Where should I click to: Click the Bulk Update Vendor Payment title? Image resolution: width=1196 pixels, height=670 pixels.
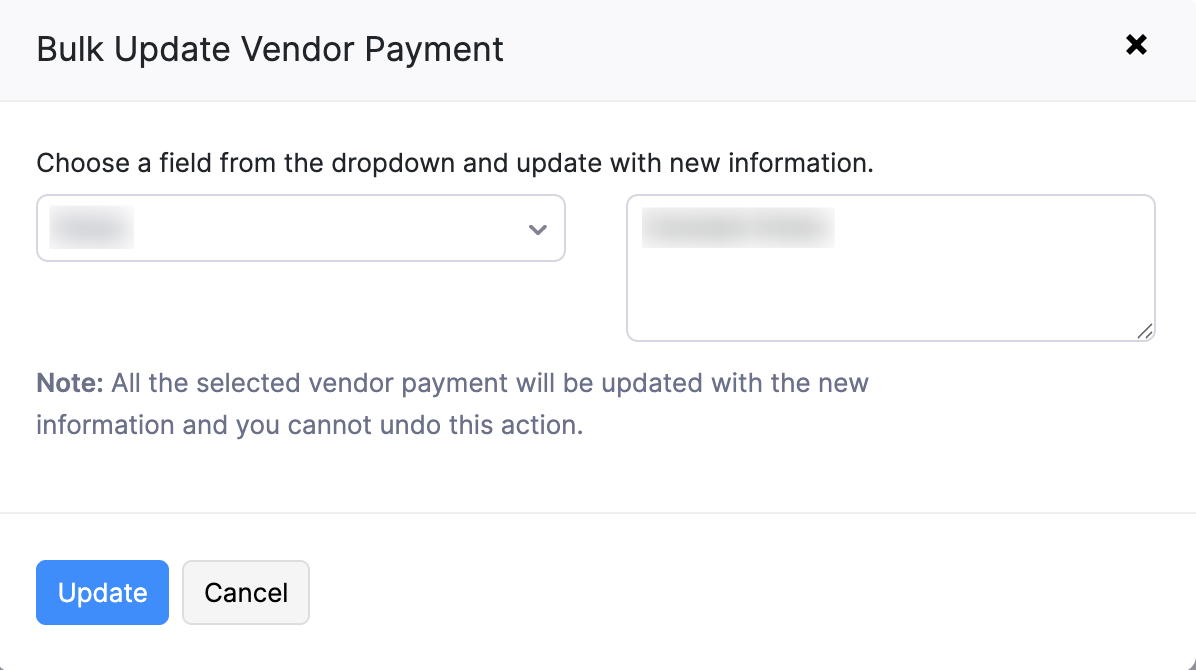point(270,49)
